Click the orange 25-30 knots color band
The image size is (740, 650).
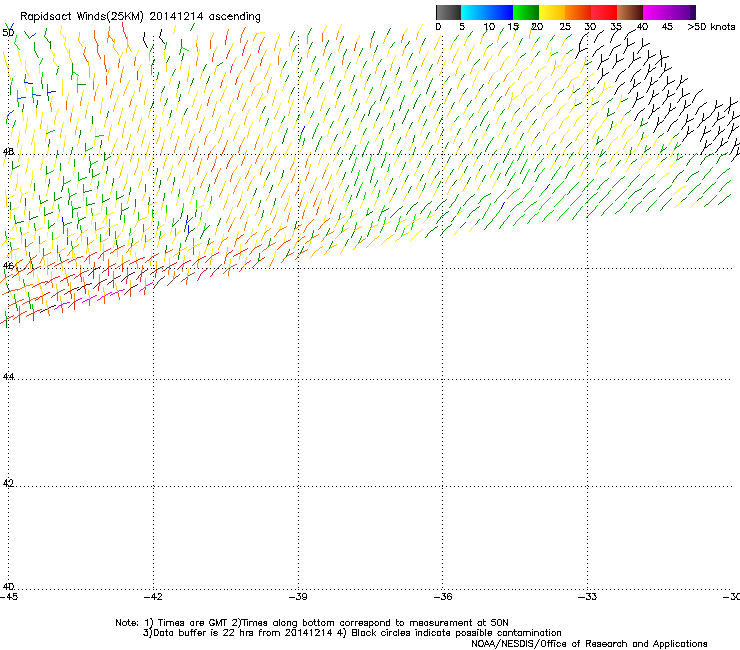pyautogui.click(x=578, y=12)
